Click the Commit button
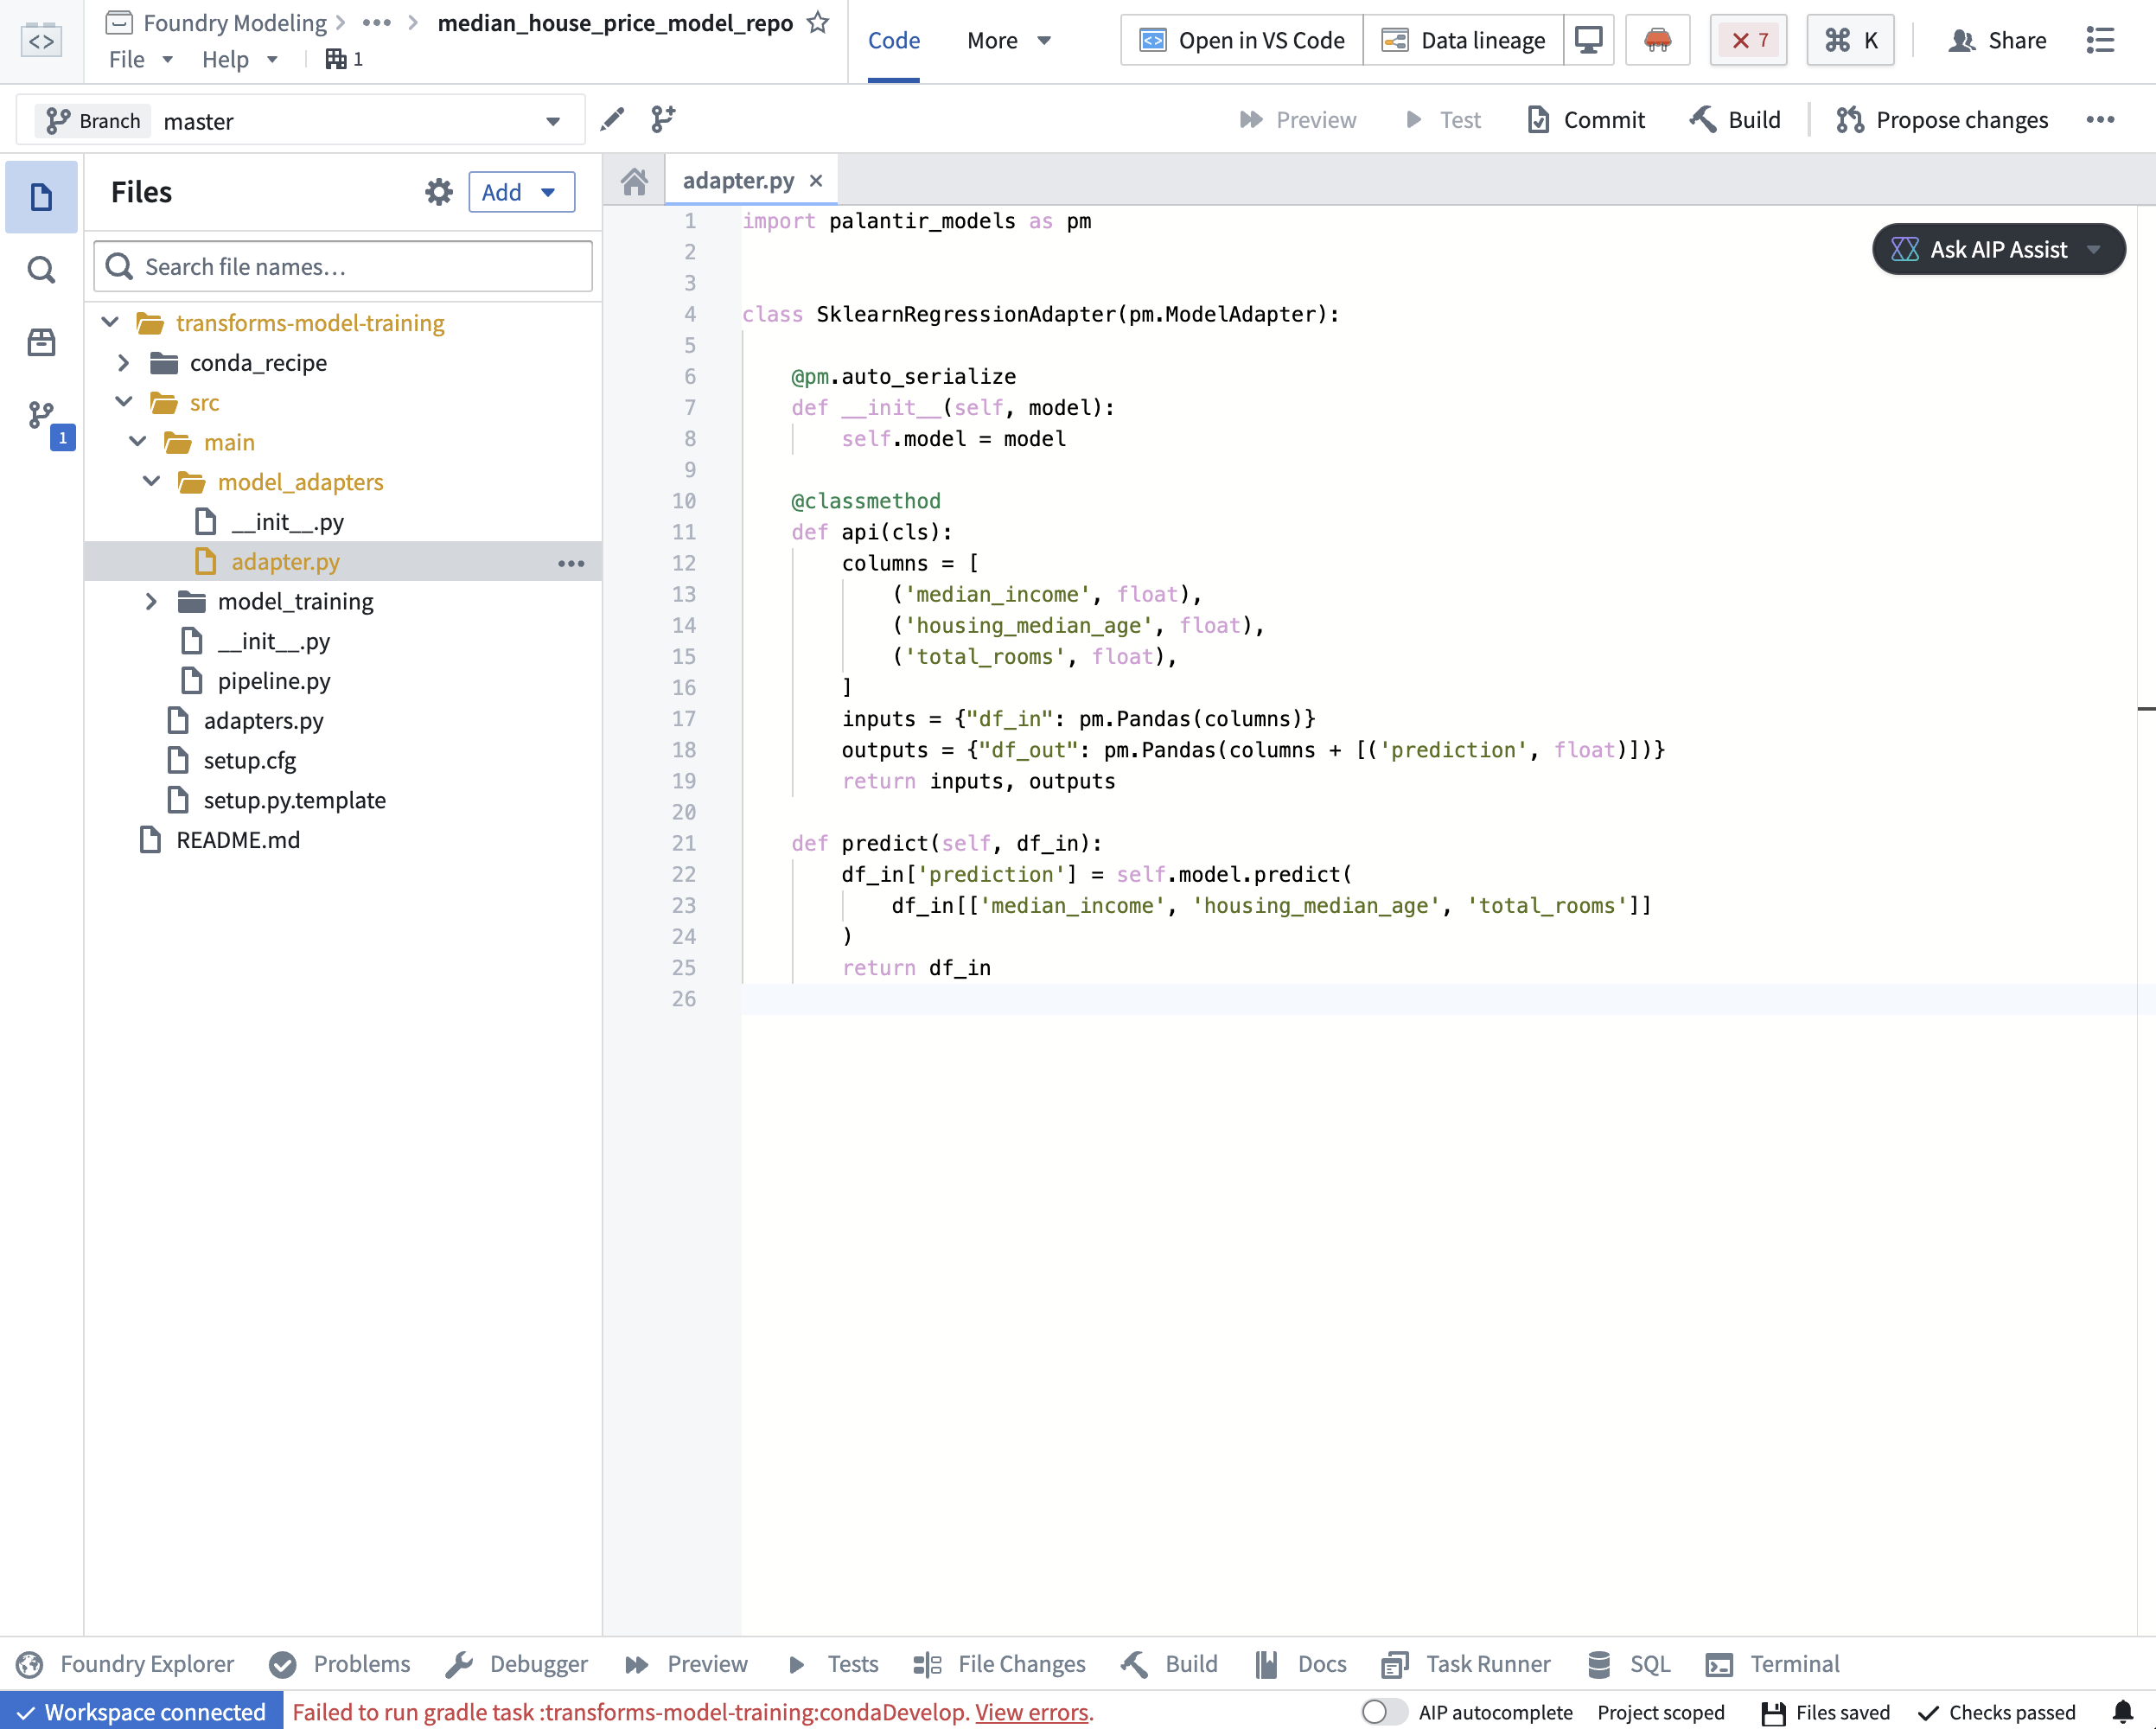The width and height of the screenshot is (2156, 1729). tap(1586, 120)
